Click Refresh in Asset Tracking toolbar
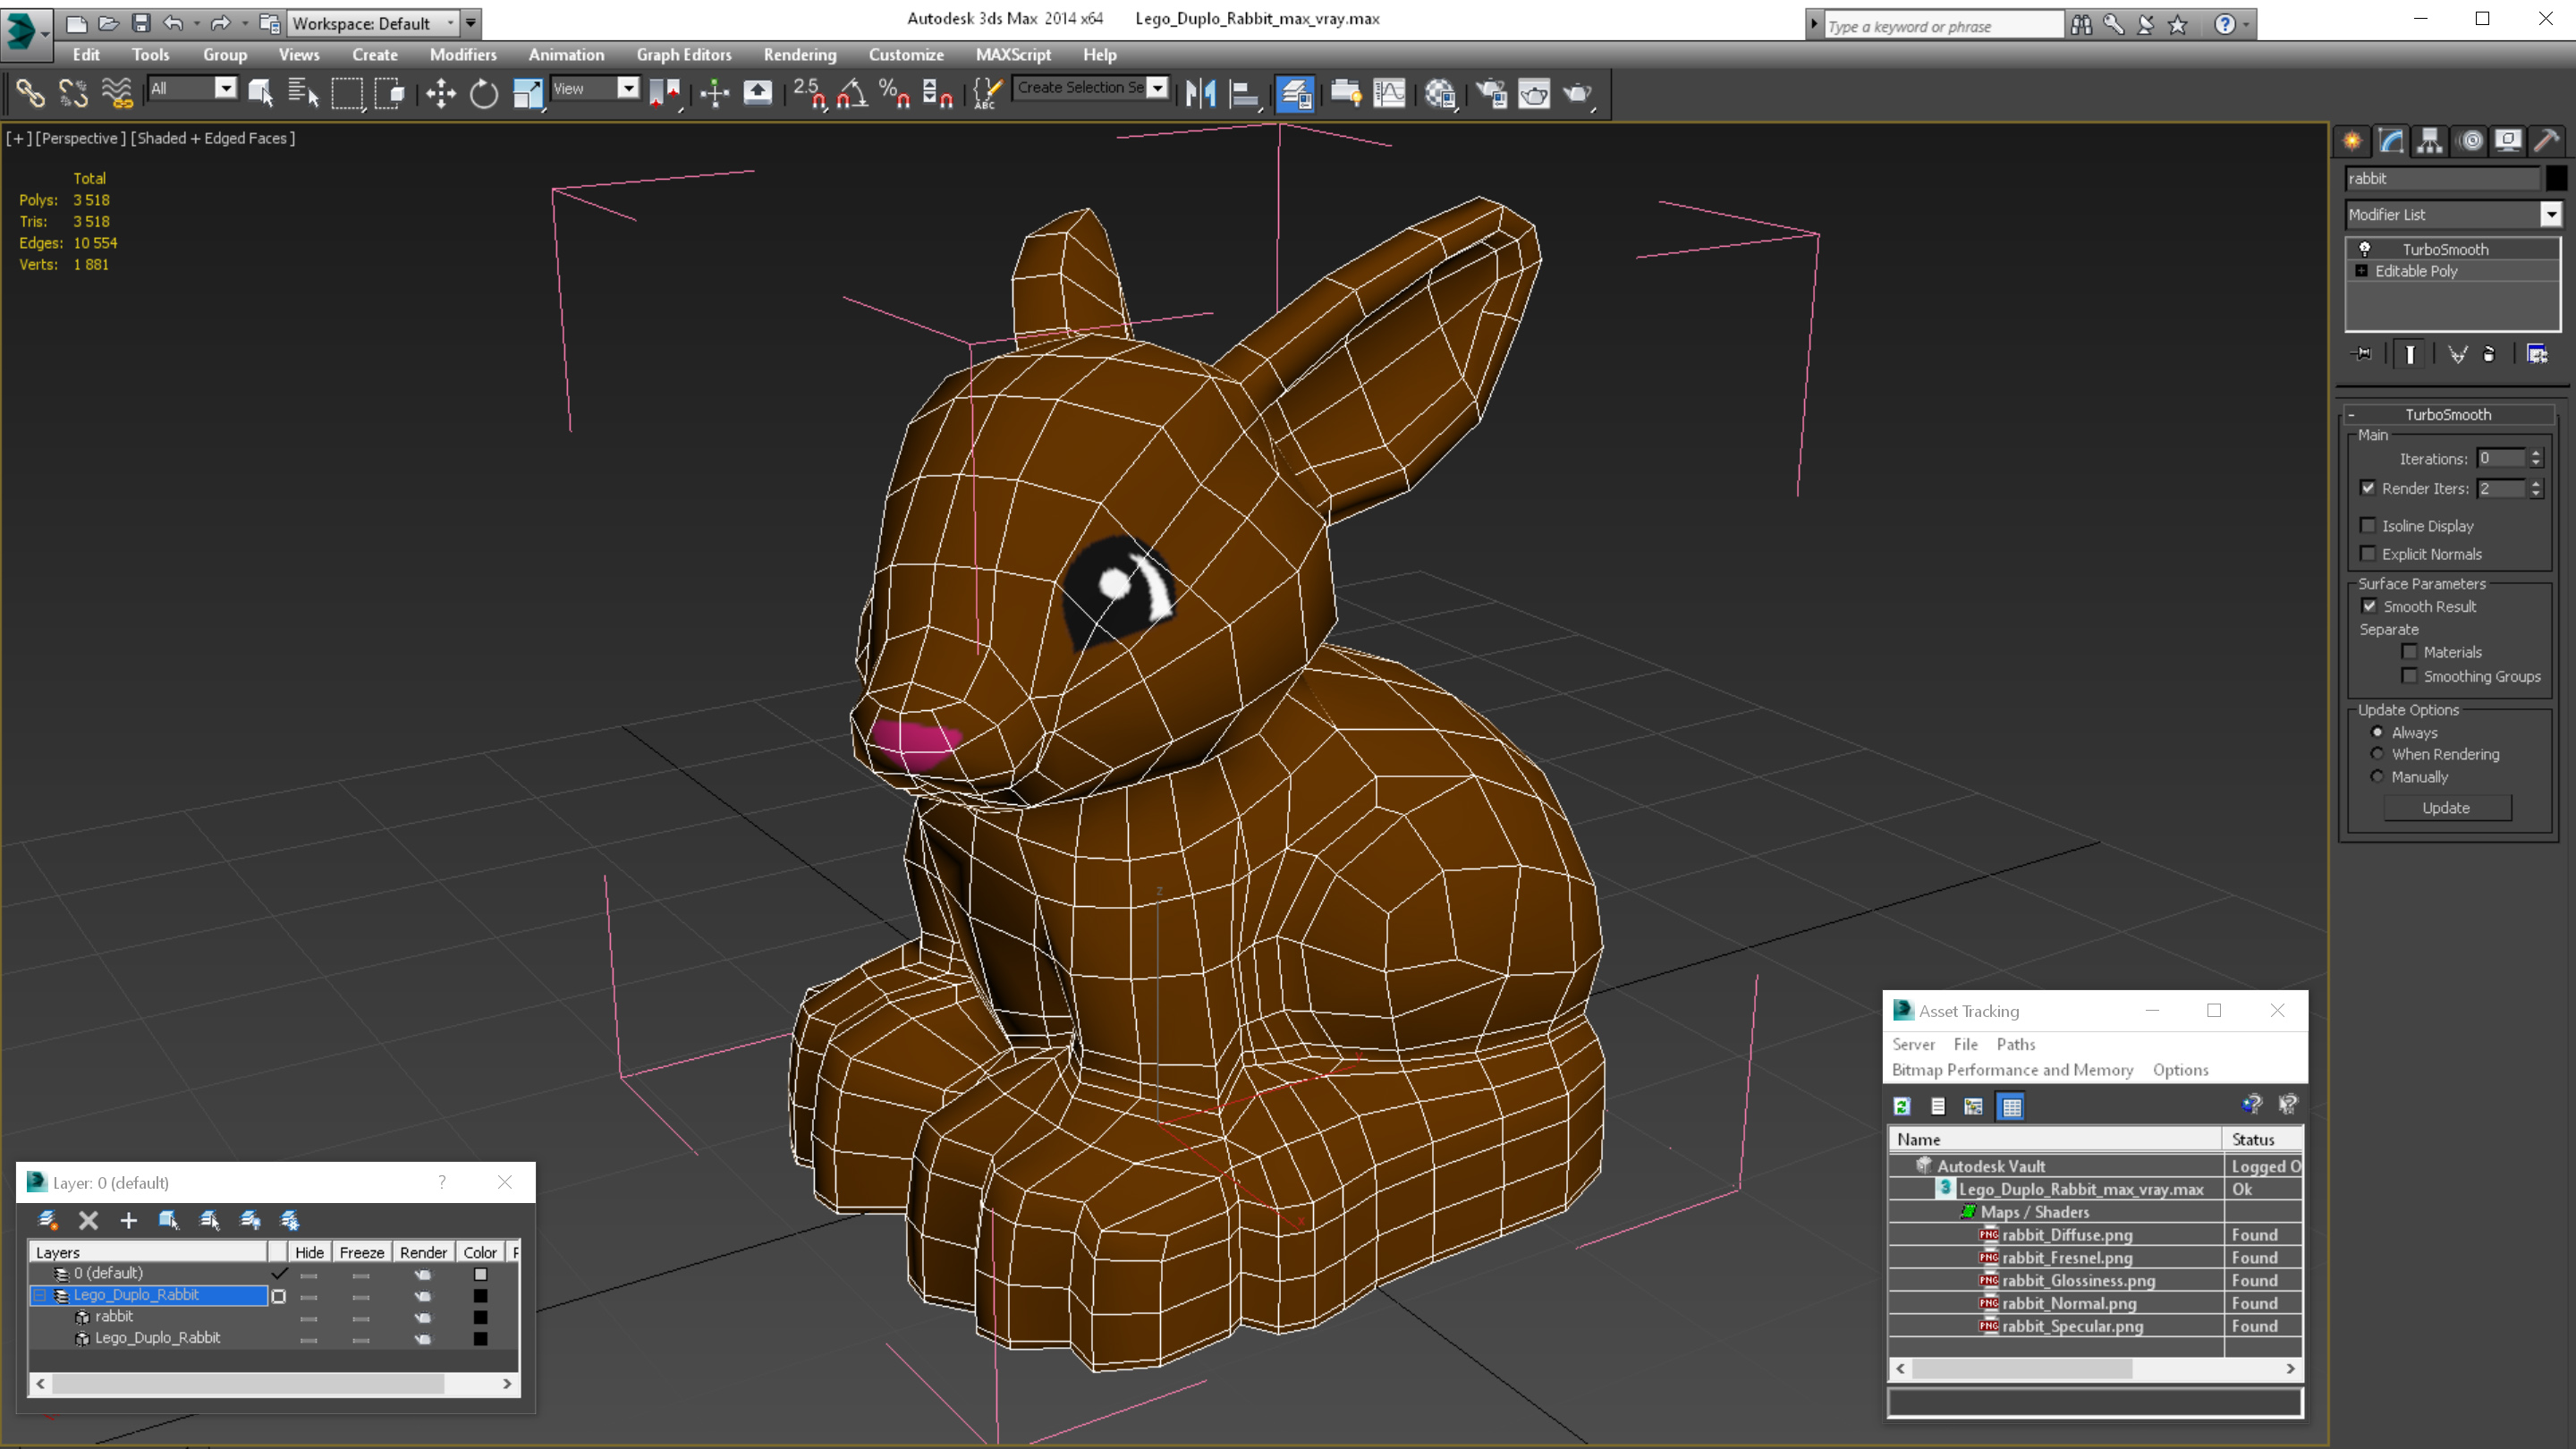 click(x=1902, y=1106)
